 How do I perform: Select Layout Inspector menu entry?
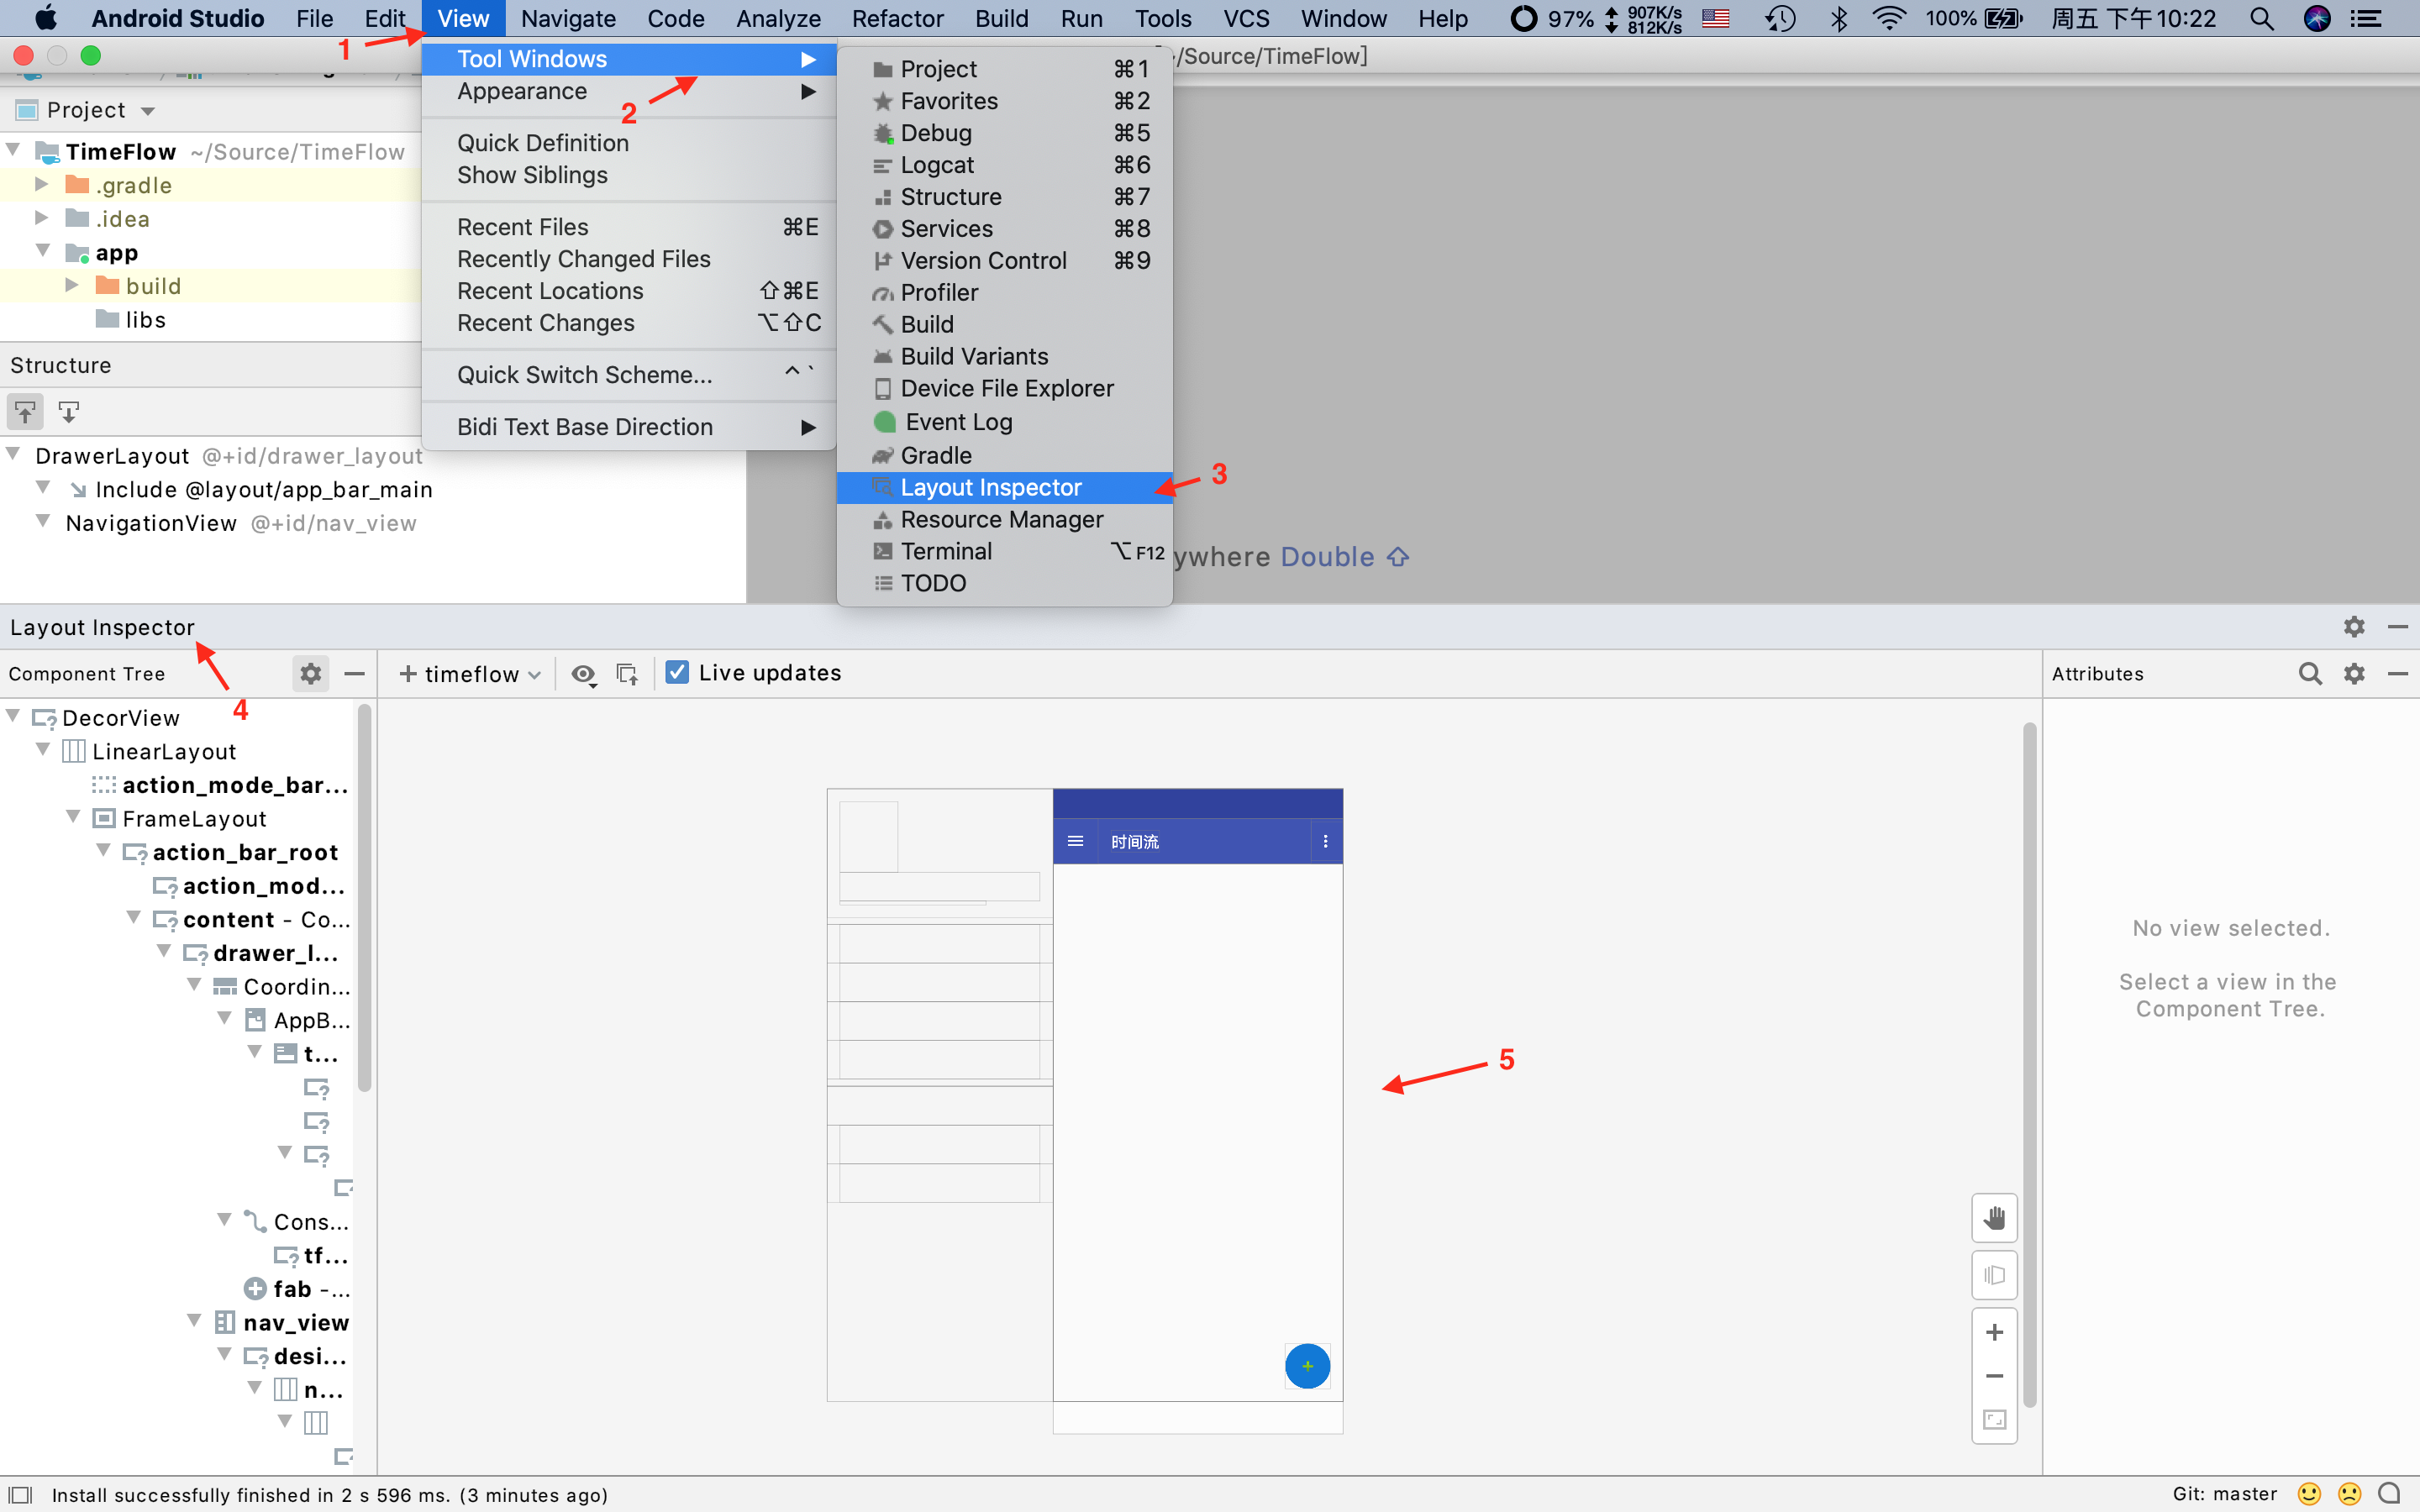pos(990,488)
